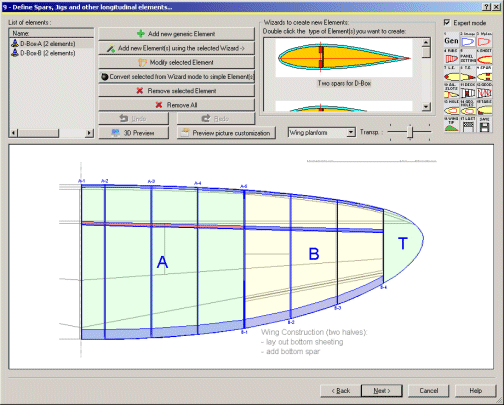Click the Save floppy disk icon
Viewport: 504px width, 405px height.
tap(484, 124)
